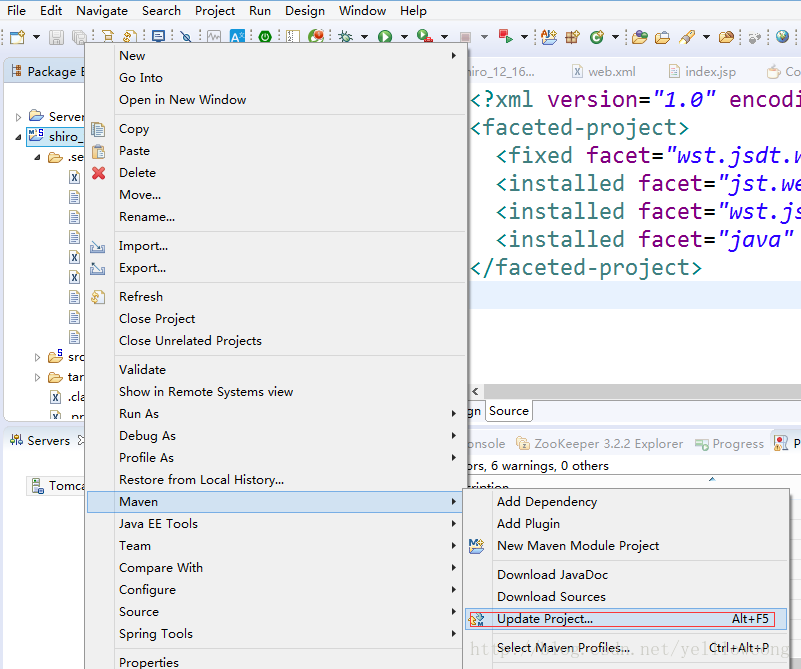
Task: Click the Update Project Maven icon
Action: [x=477, y=619]
